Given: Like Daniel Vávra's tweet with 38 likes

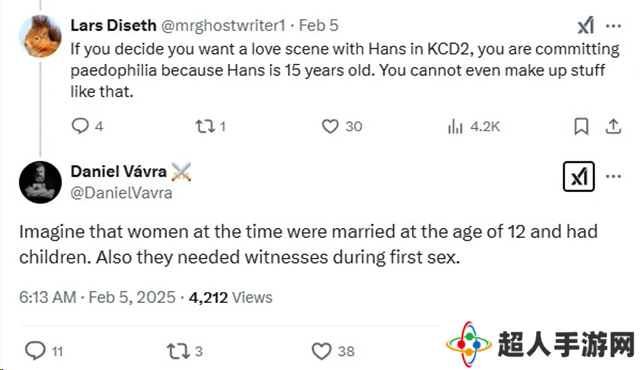Looking at the screenshot, I should click(x=322, y=351).
